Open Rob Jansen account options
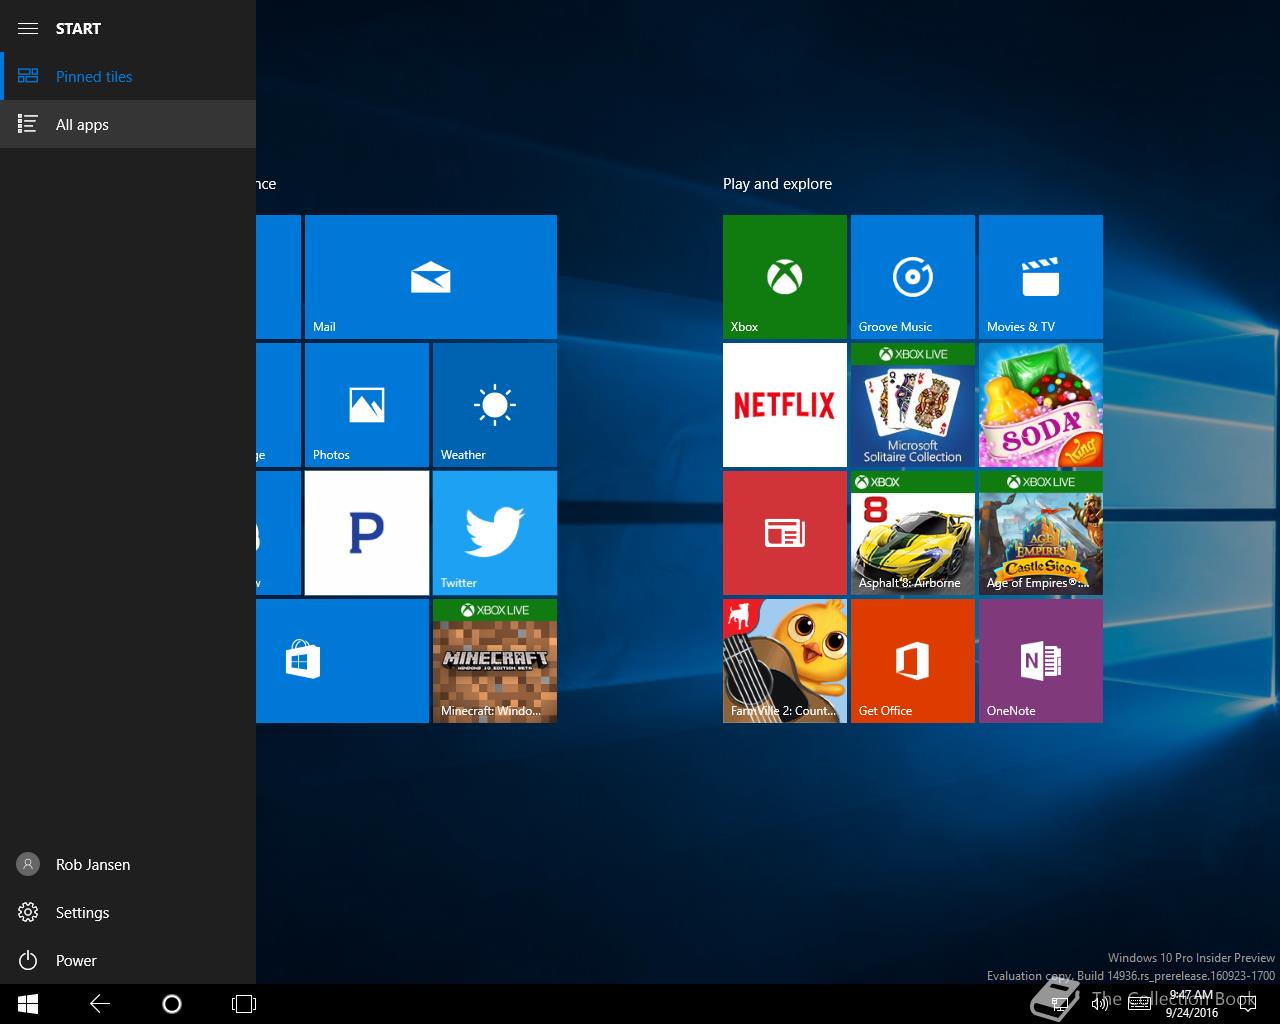Screen dimensions: 1280x1024 (128, 864)
